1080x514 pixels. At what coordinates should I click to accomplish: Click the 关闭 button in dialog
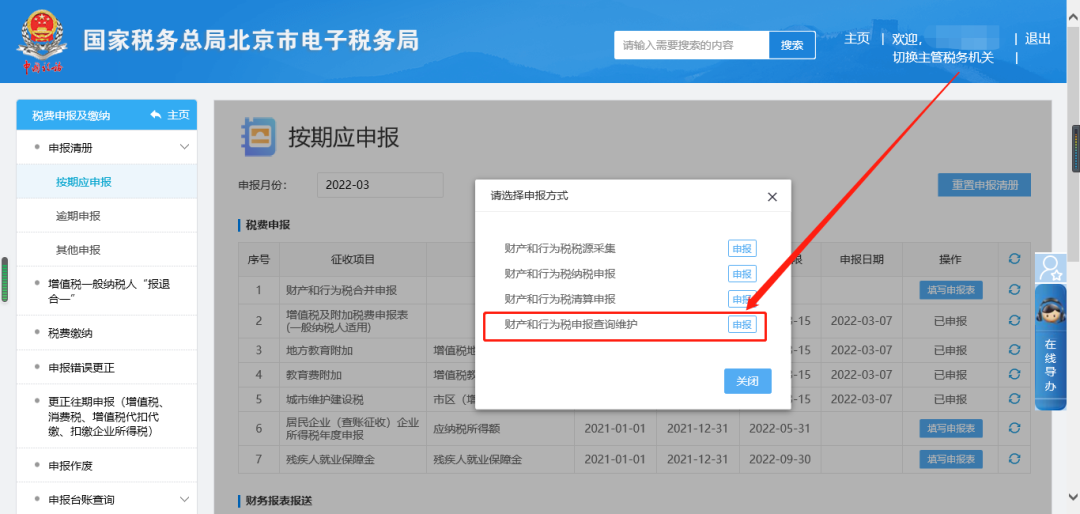[747, 381]
